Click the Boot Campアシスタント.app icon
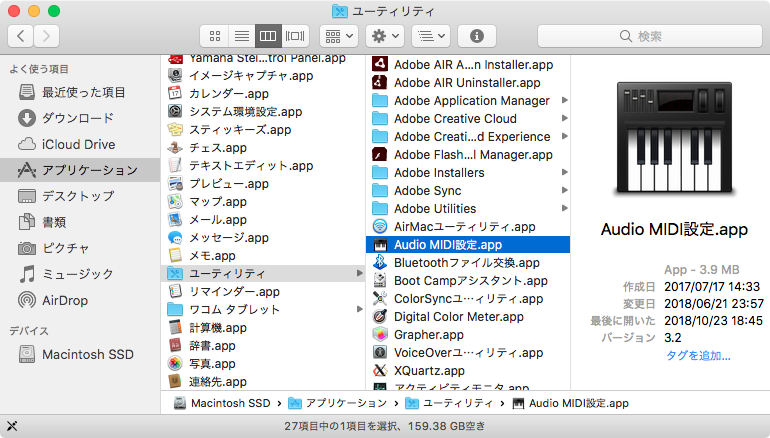The height and width of the screenshot is (438, 770). pyautogui.click(x=380, y=280)
